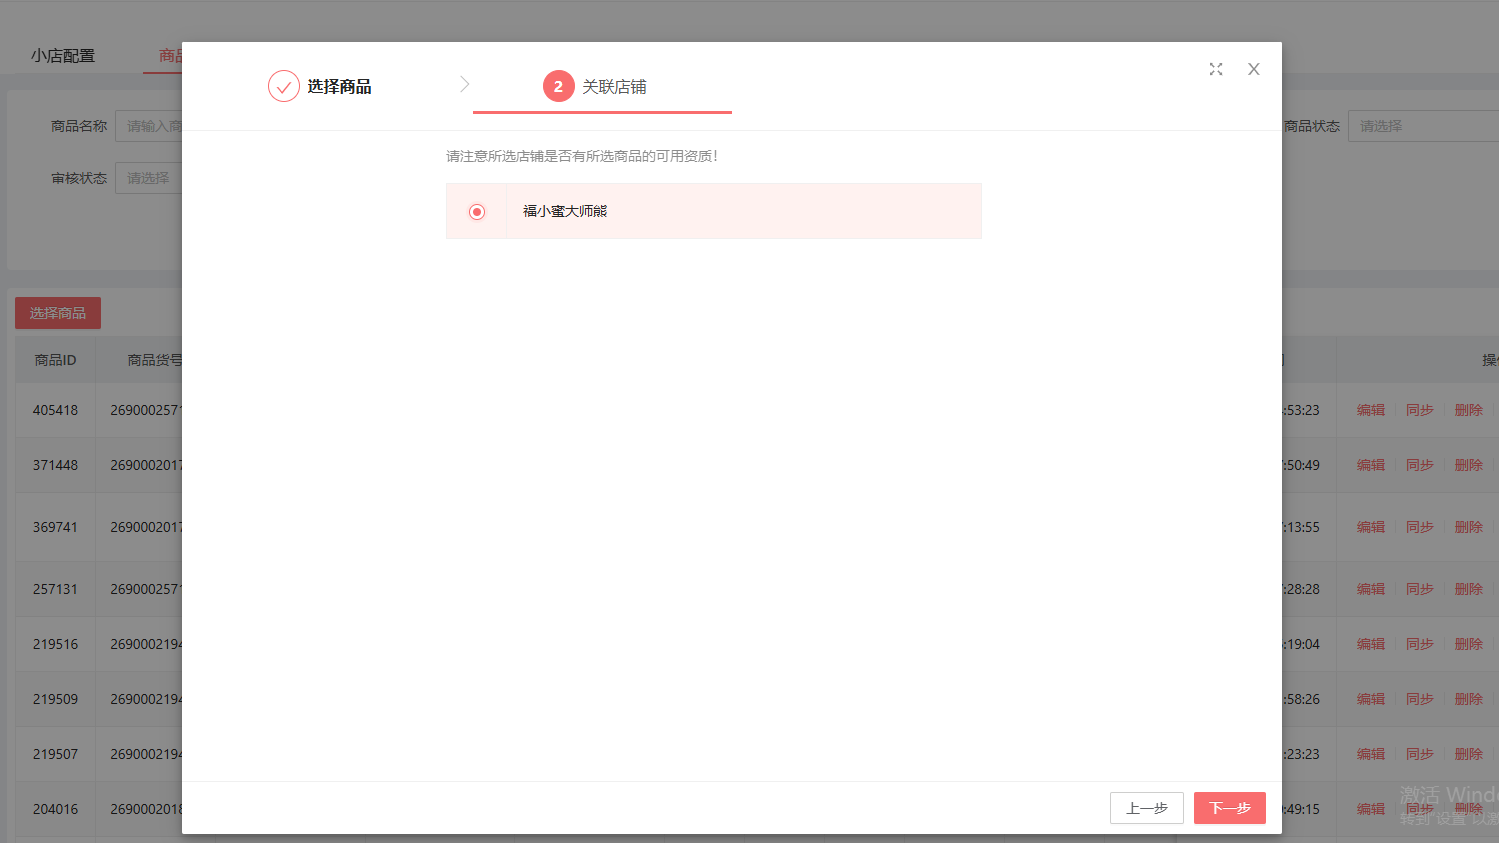Click 同步 for product 371448

click(x=1419, y=465)
